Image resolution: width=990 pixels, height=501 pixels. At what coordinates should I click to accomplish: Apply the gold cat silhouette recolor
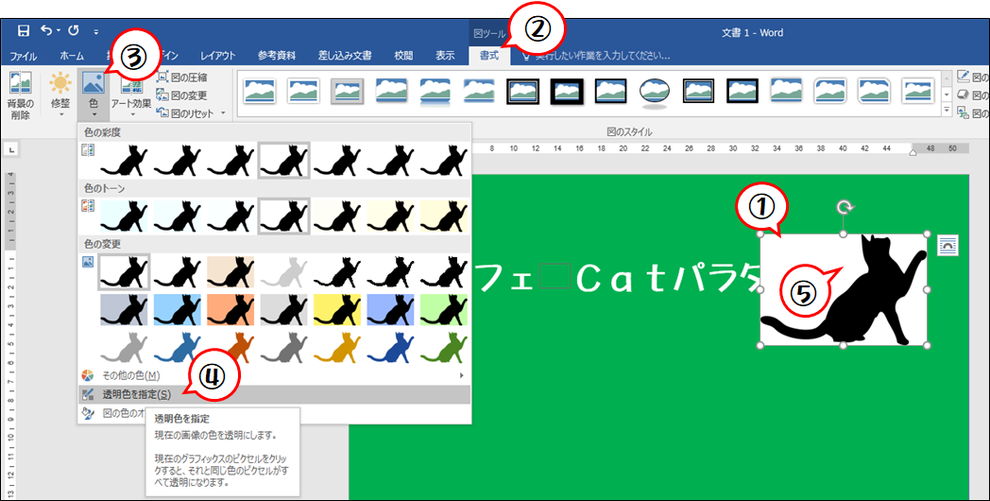pyautogui.click(x=337, y=347)
